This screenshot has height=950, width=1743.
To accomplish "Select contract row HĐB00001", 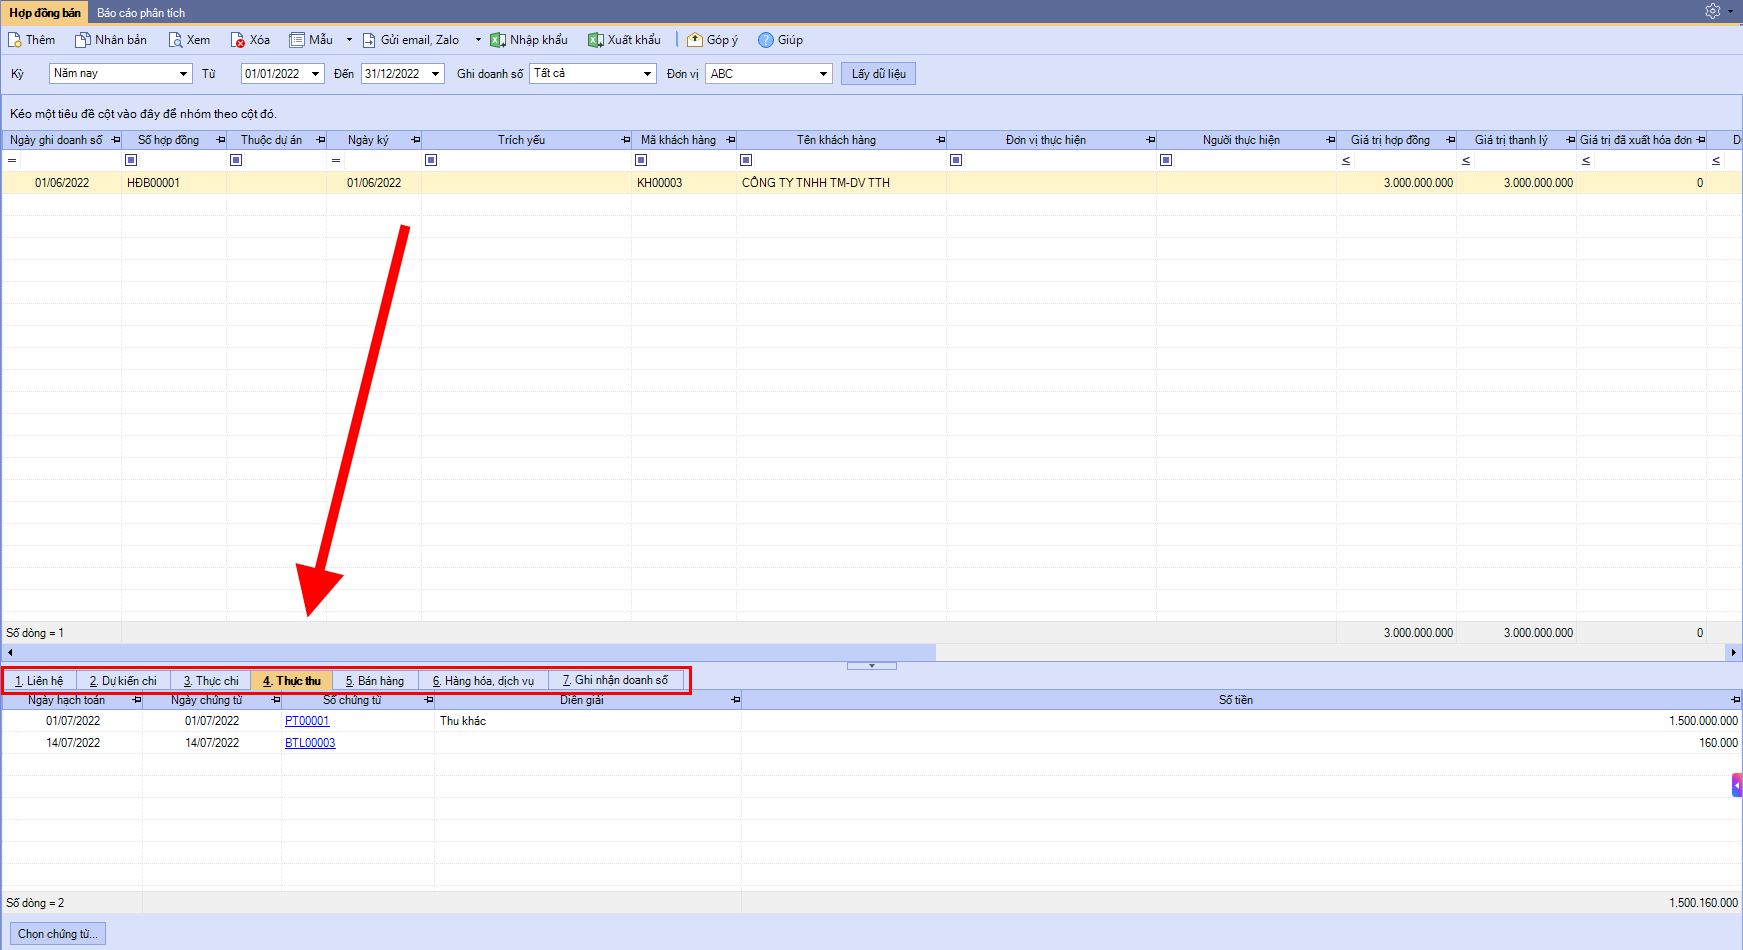I will pos(871,183).
